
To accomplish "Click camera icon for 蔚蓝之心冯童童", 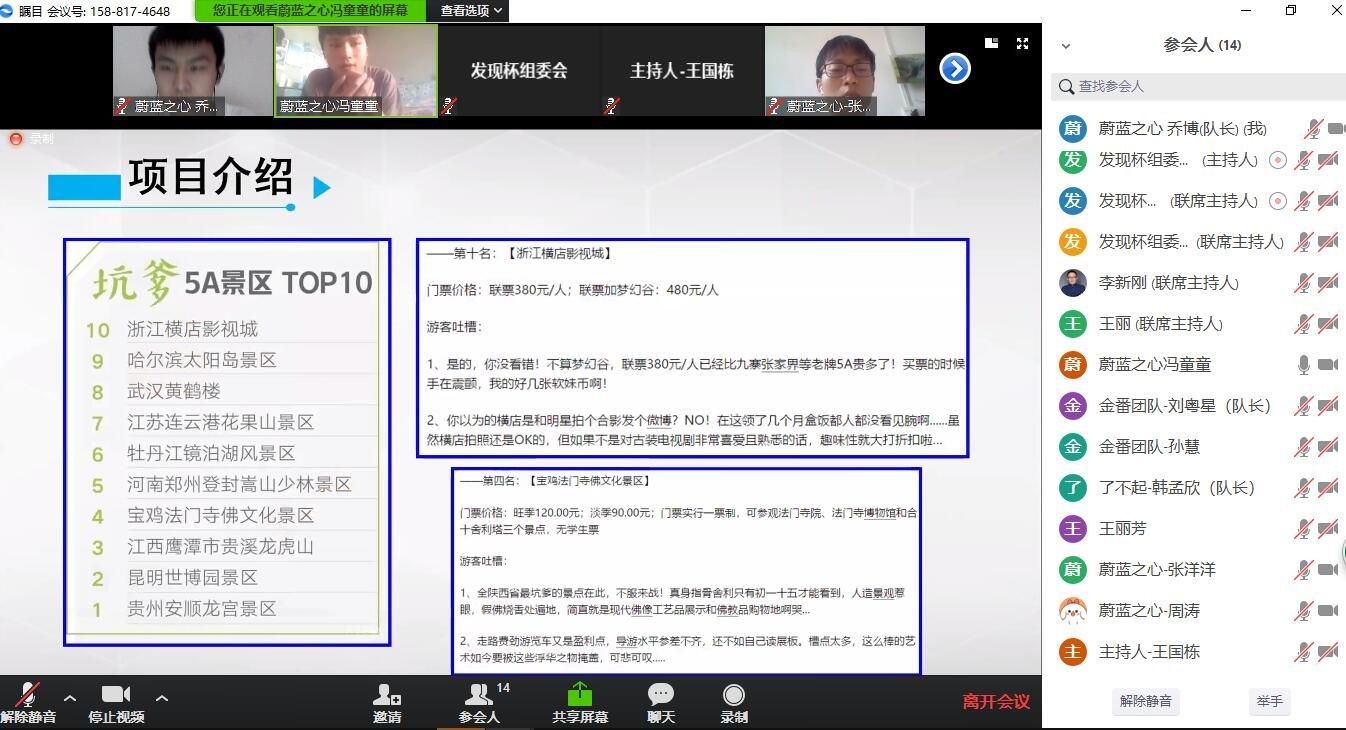I will click(x=1328, y=365).
